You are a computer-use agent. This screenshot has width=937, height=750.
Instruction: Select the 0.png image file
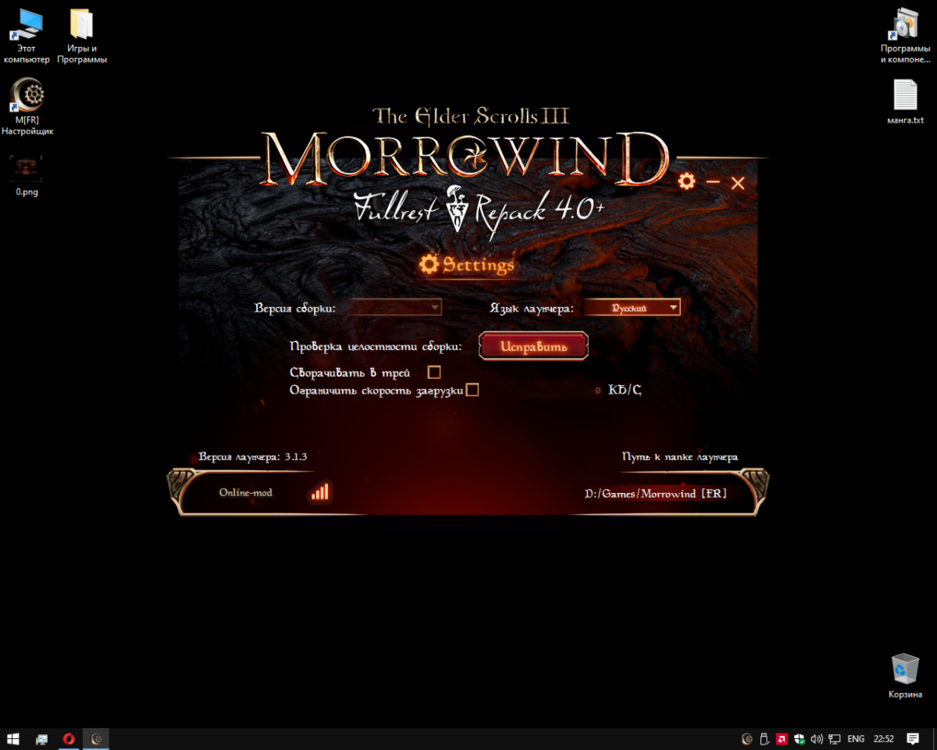[x=26, y=167]
